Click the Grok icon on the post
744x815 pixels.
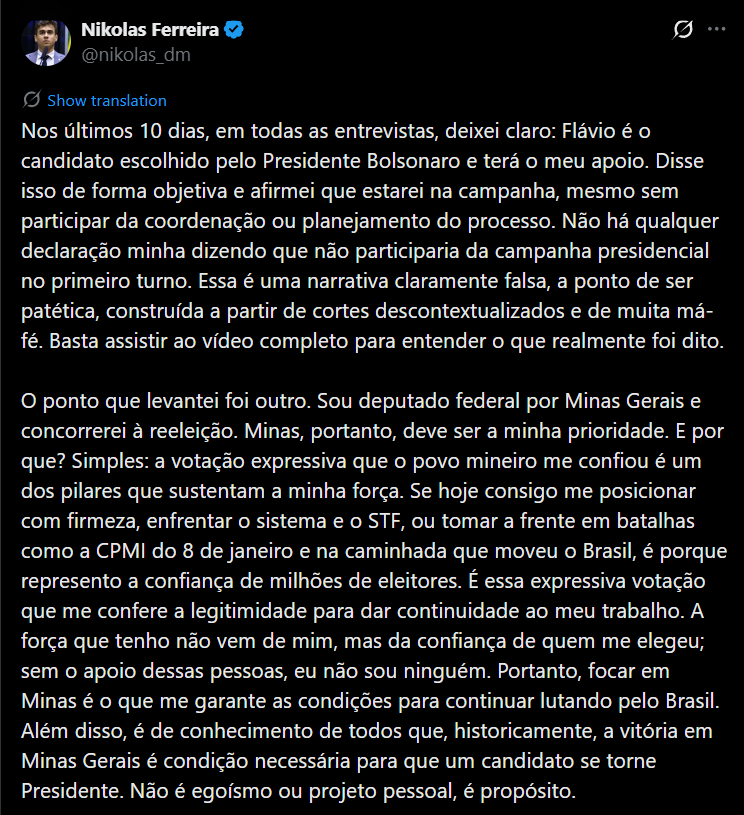(x=684, y=30)
